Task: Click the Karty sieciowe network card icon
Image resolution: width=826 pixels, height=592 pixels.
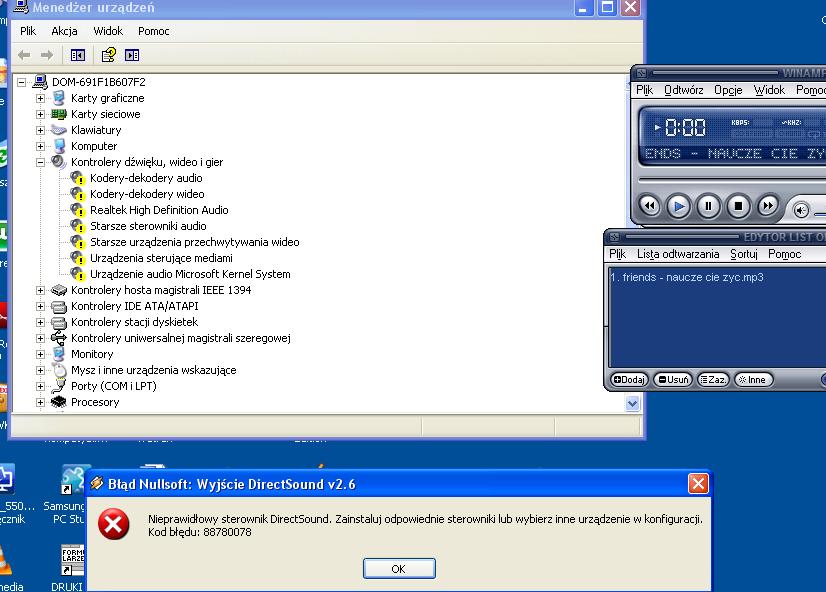Action: [x=59, y=114]
